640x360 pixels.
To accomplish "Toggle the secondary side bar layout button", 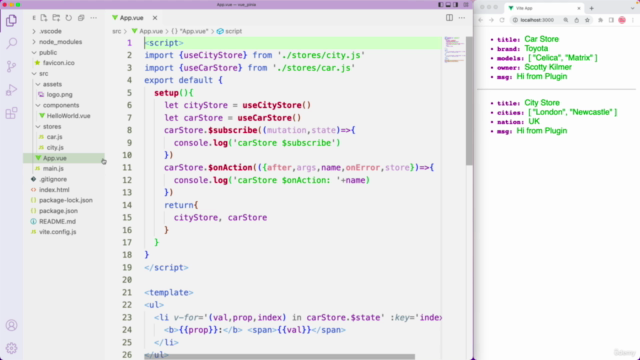I will coord(456,5).
